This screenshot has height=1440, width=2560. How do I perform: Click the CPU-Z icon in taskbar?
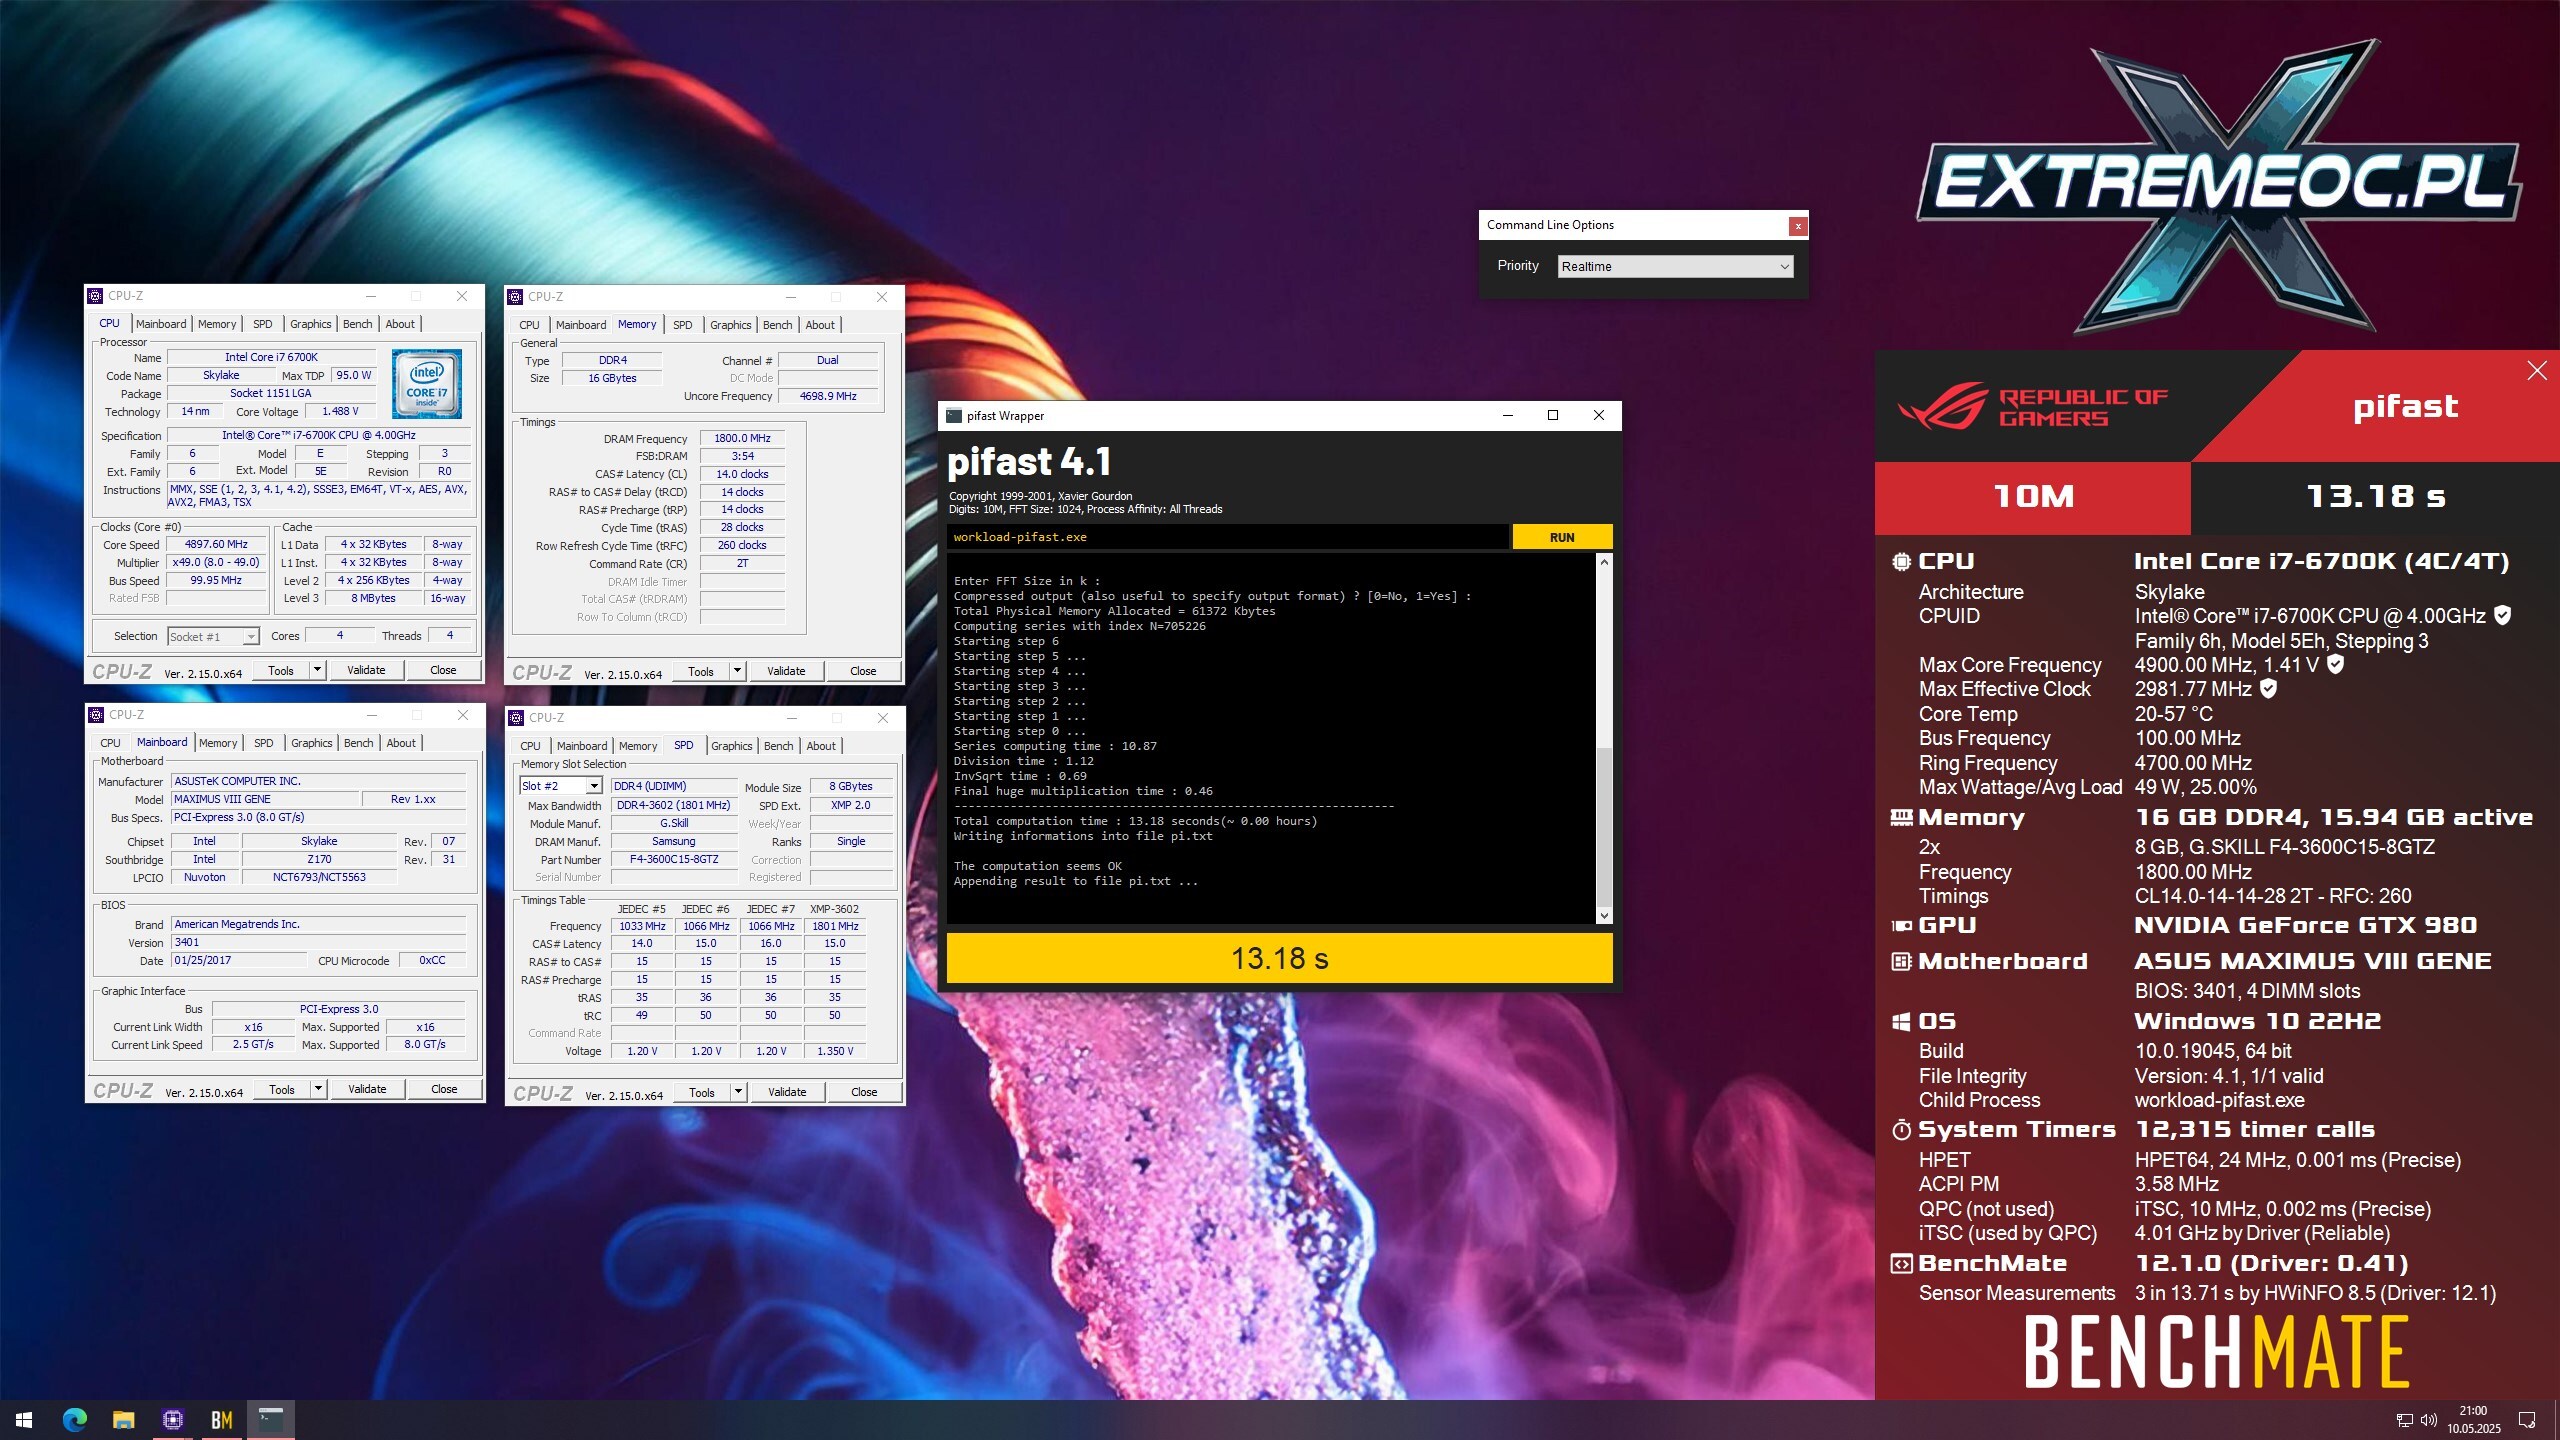(172, 1420)
